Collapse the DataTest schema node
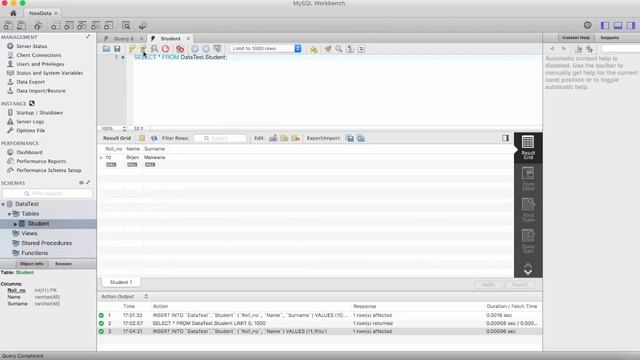This screenshot has width=640, height=360. coord(3,204)
